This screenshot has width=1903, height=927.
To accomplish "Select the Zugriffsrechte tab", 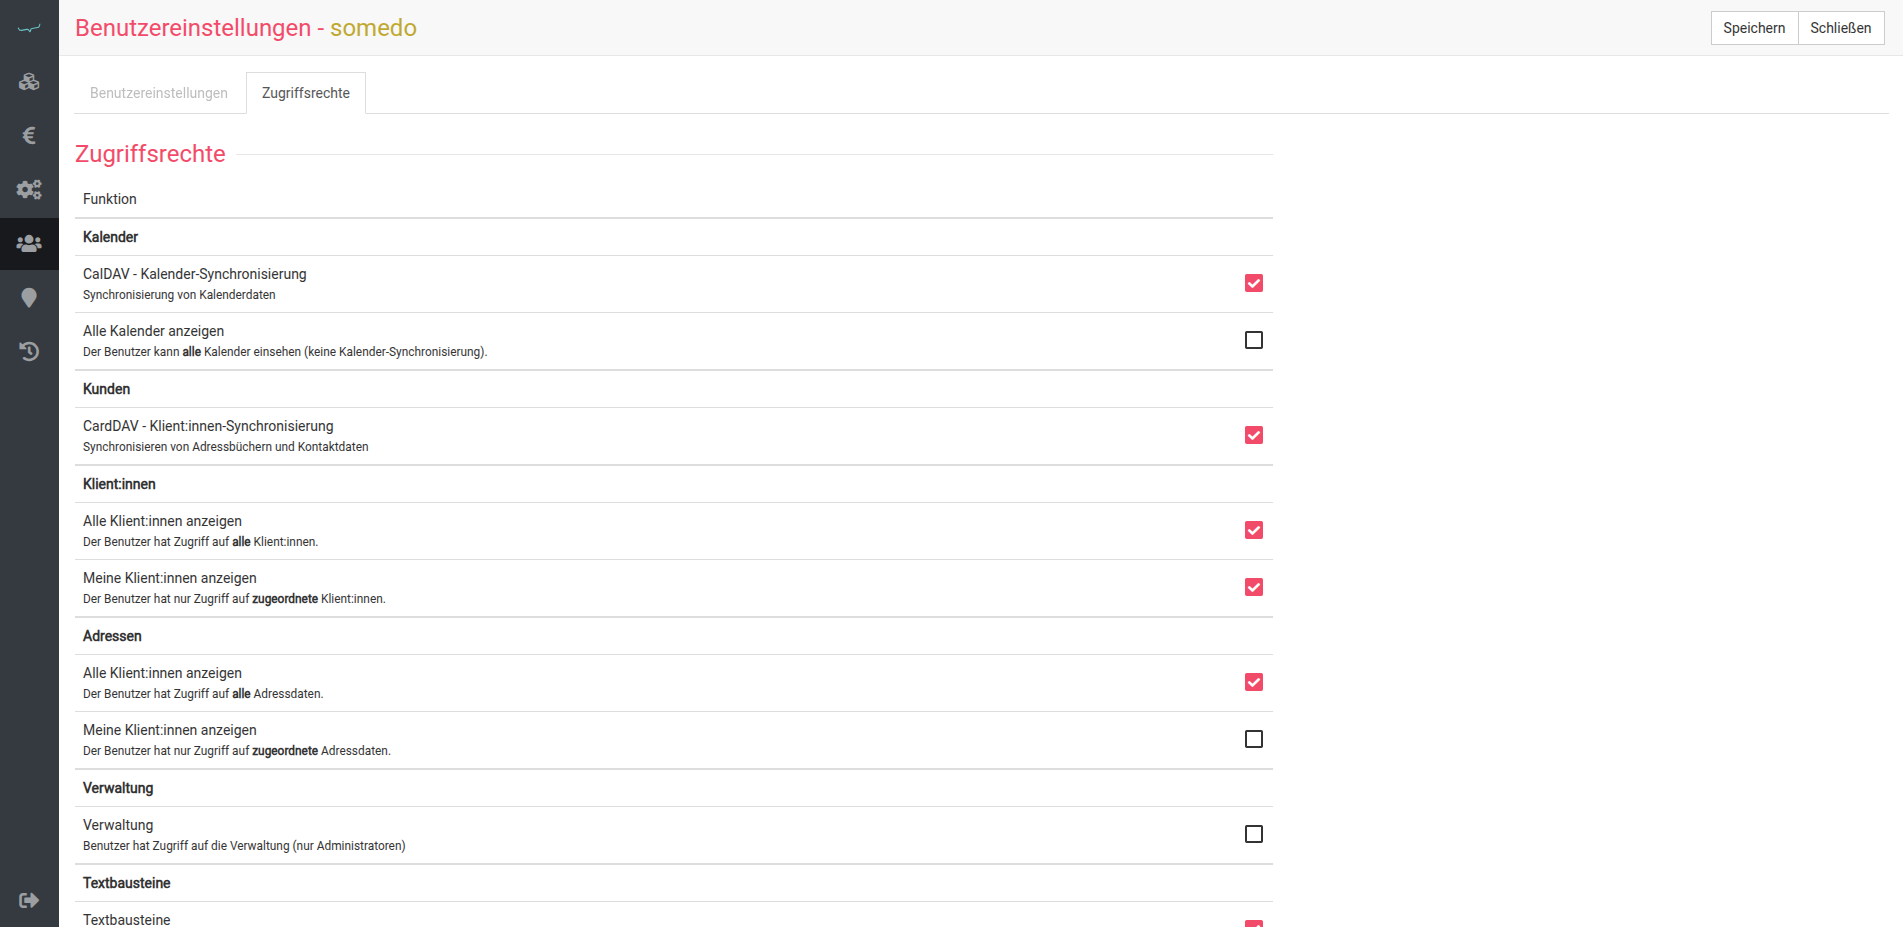I will point(306,93).
